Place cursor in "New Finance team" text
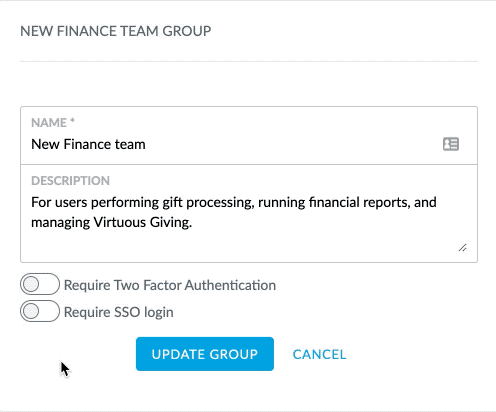The width and height of the screenshot is (496, 412). tap(88, 144)
